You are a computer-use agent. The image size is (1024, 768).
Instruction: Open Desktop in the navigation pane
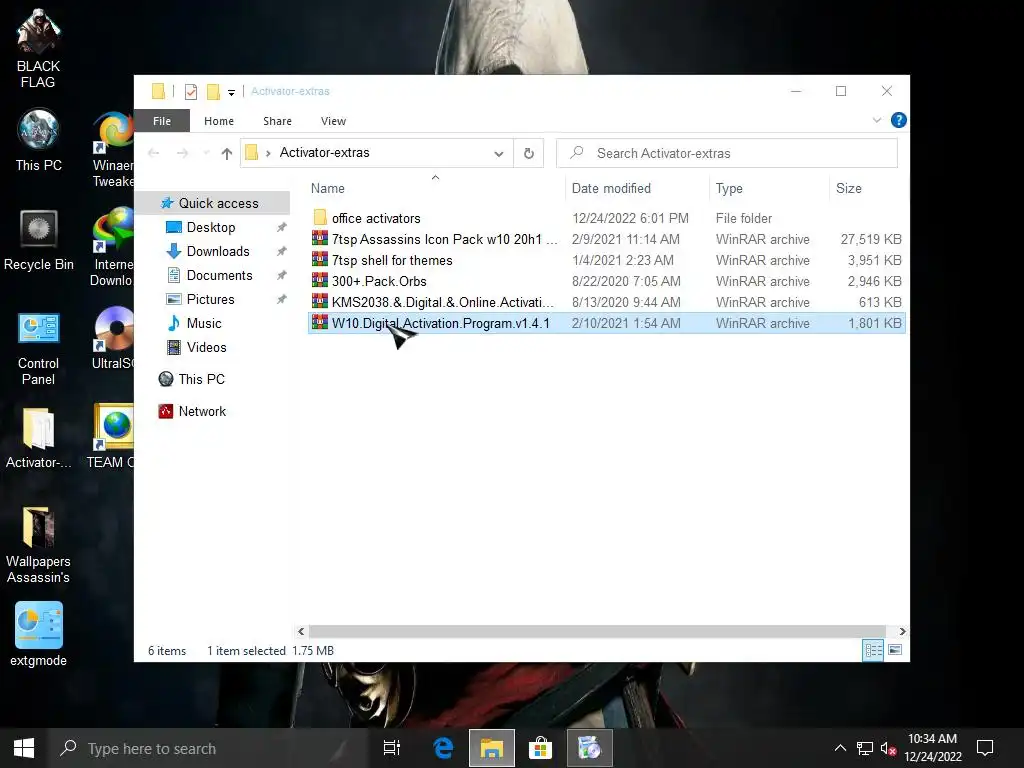tap(210, 227)
